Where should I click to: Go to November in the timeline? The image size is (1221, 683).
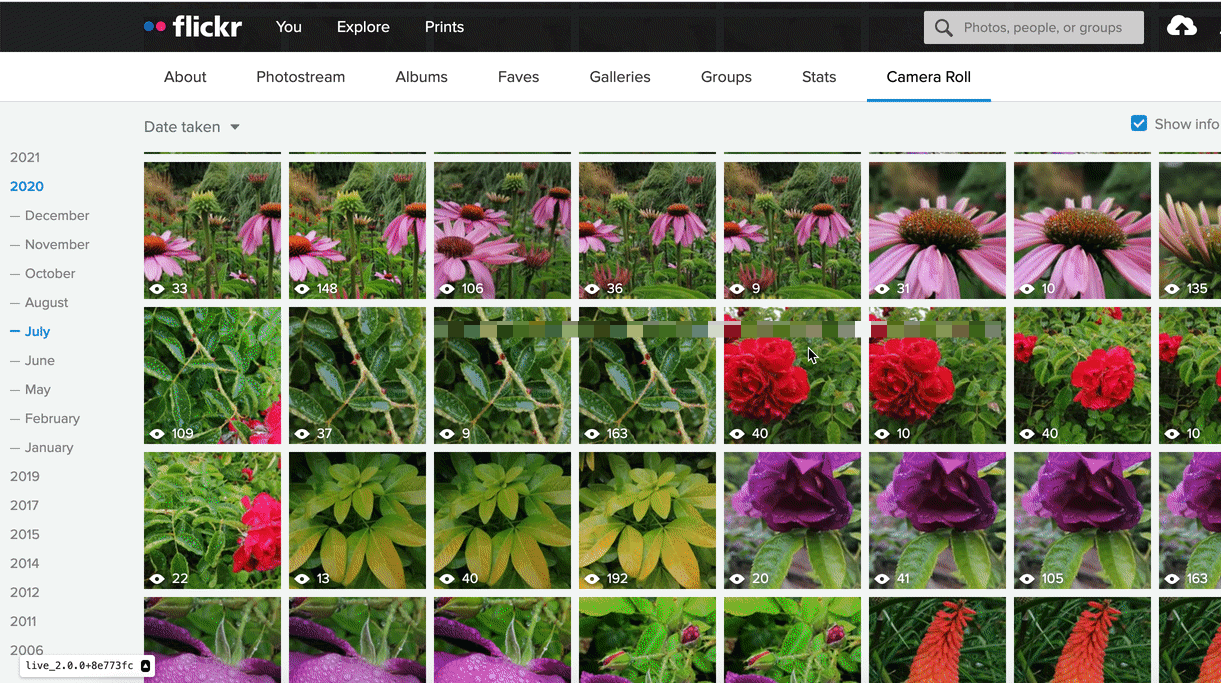coord(57,244)
